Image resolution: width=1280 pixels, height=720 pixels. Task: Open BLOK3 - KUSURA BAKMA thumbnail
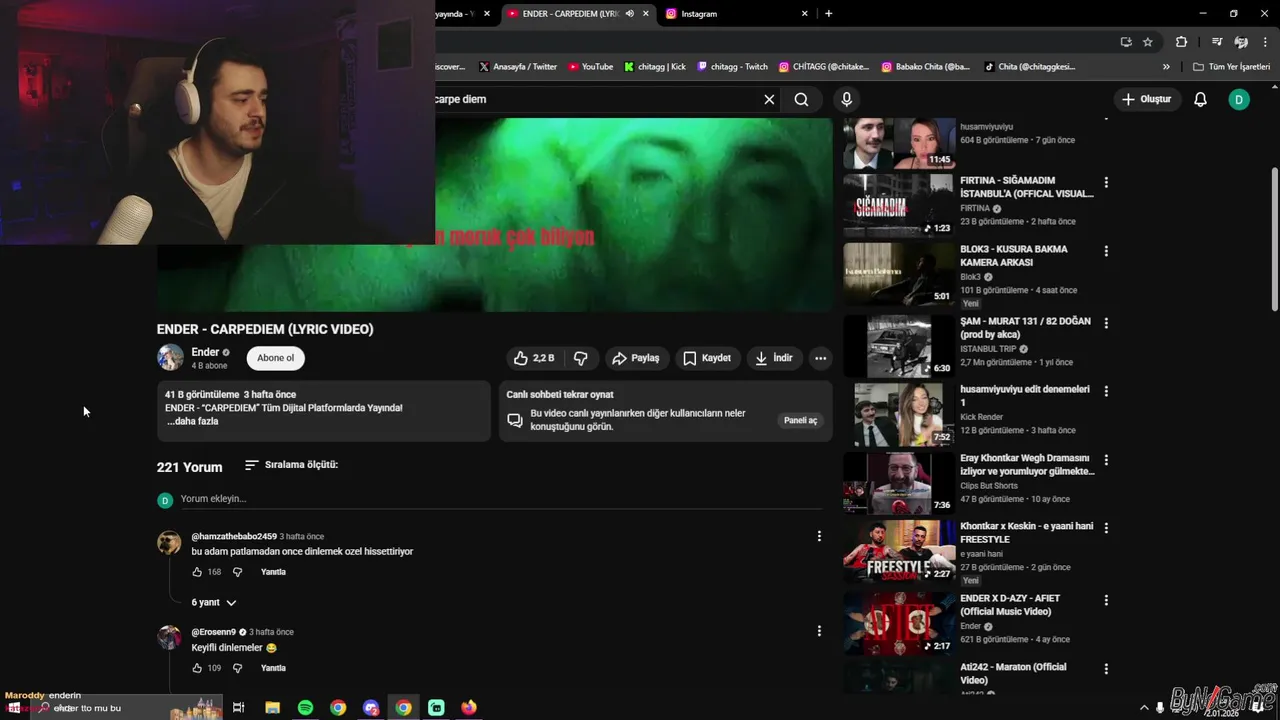point(899,275)
